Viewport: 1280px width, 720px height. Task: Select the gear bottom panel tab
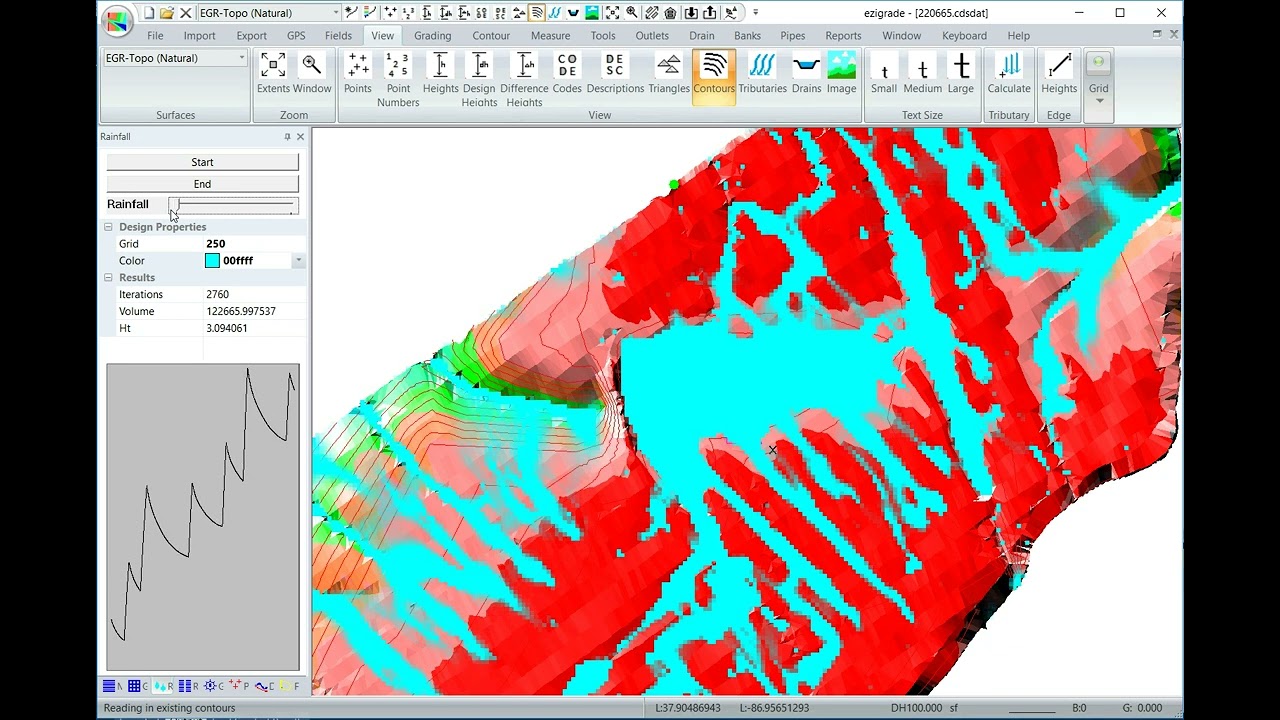point(213,686)
